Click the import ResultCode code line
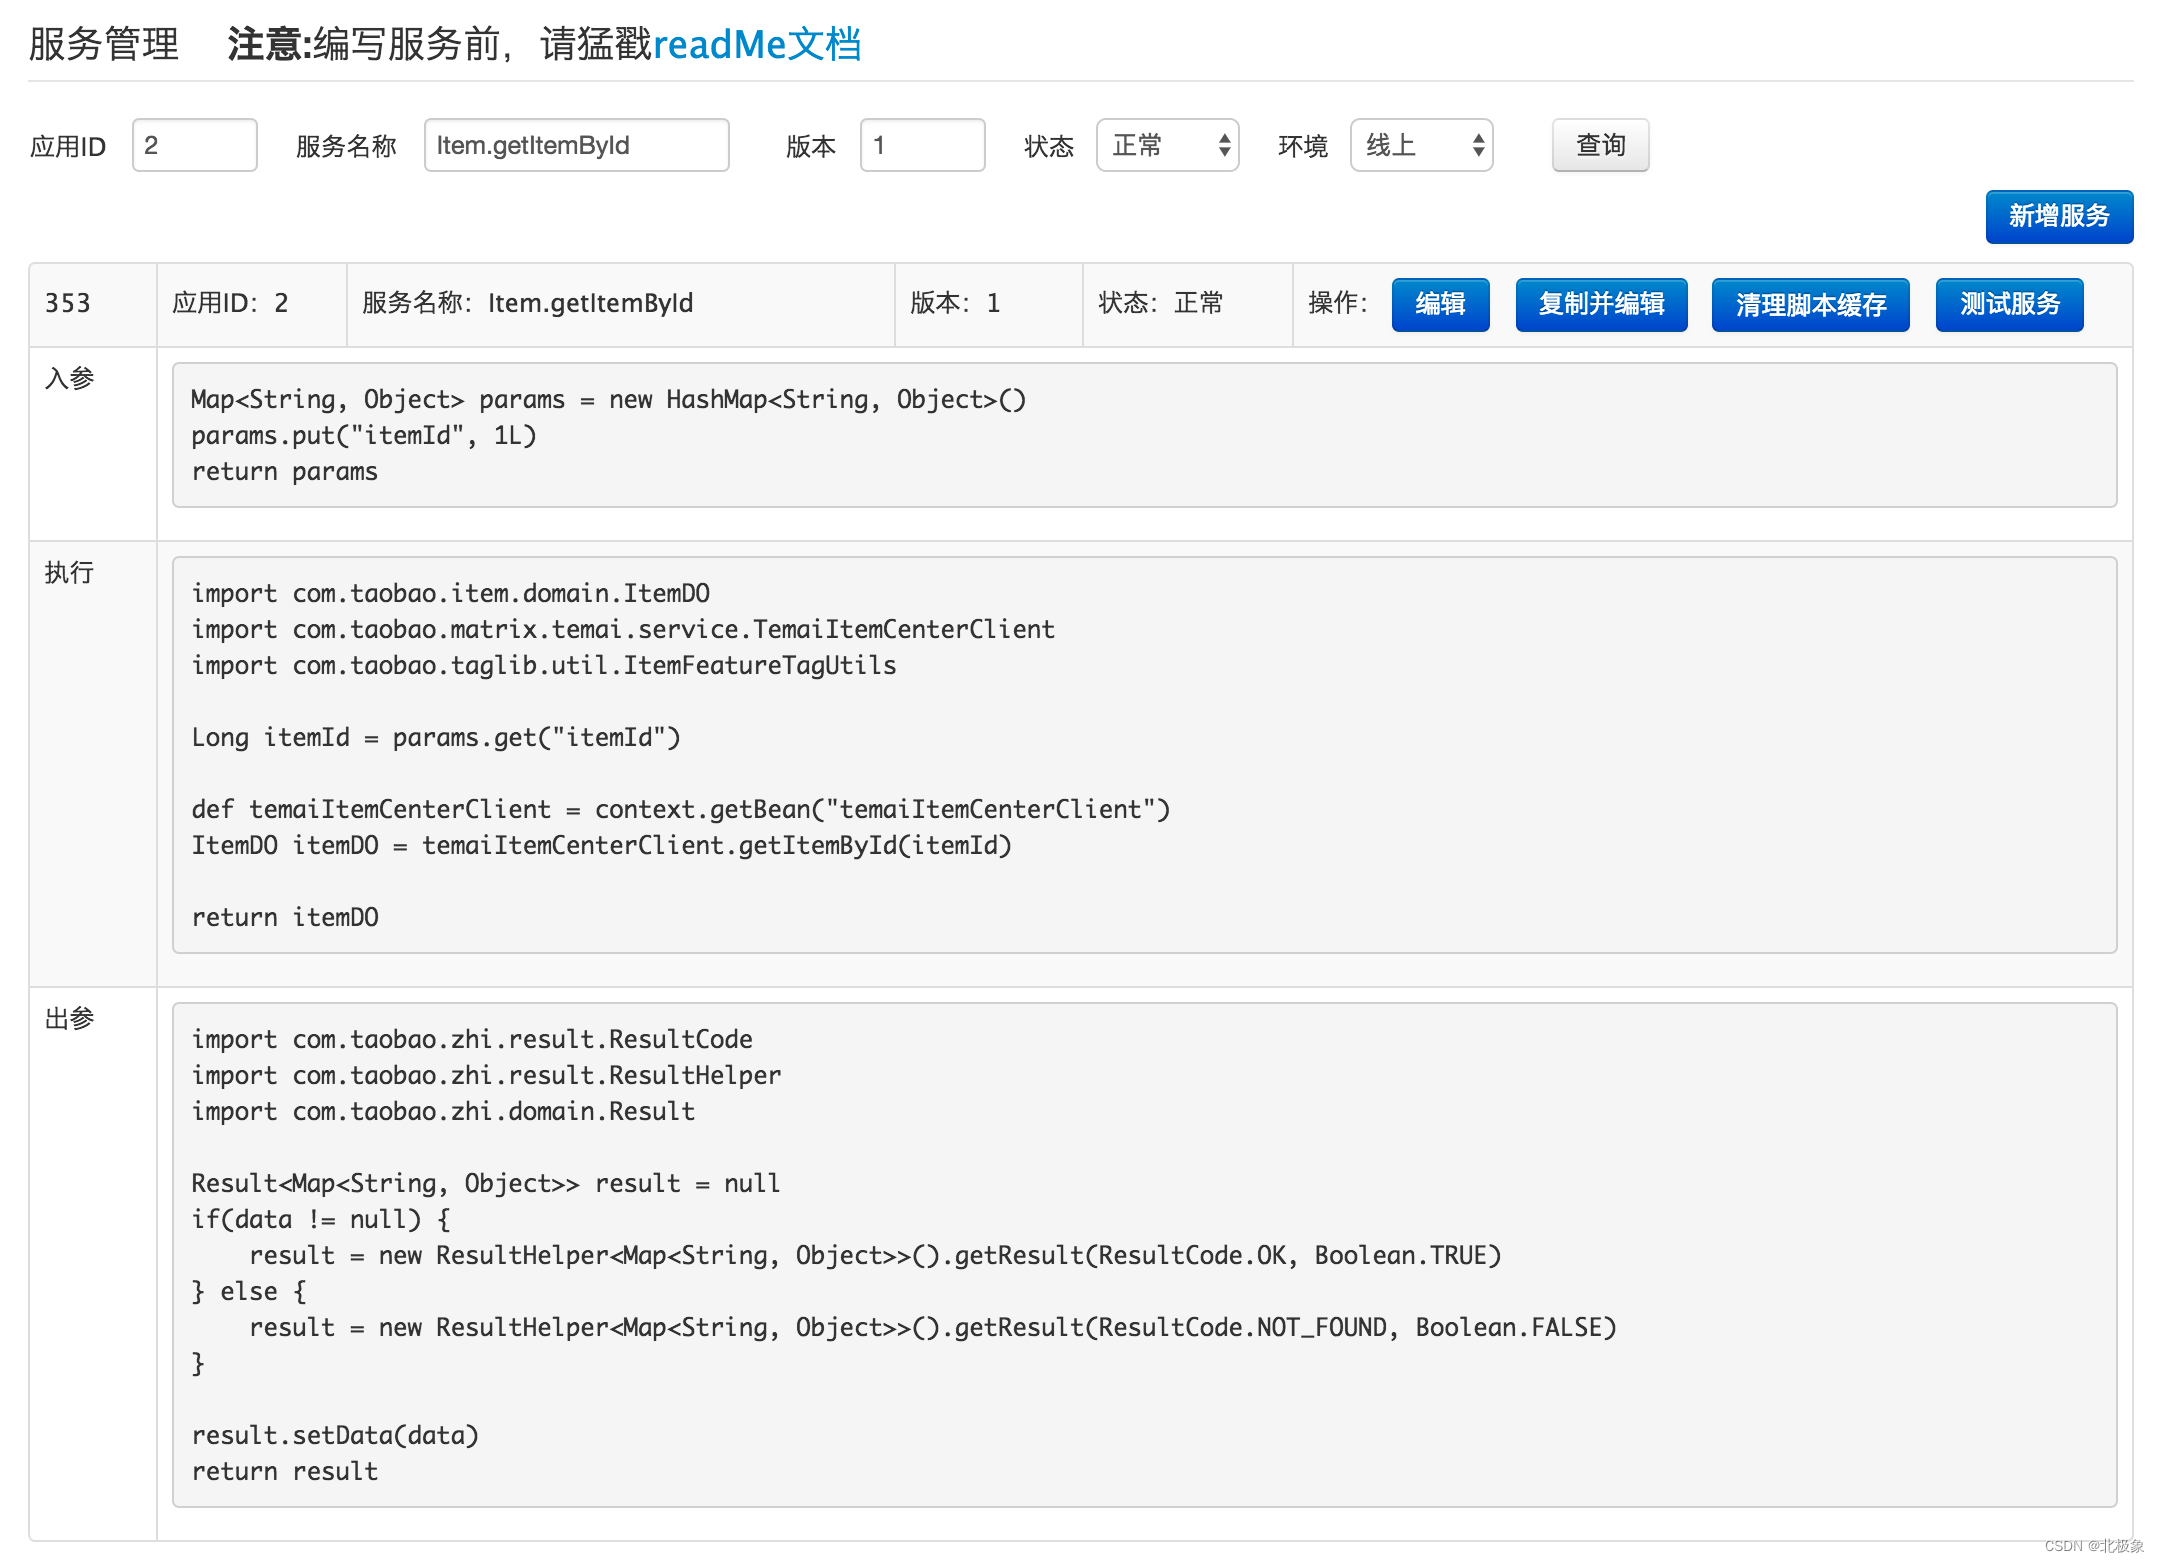Viewport: 2160px width, 1562px height. coord(472,1040)
